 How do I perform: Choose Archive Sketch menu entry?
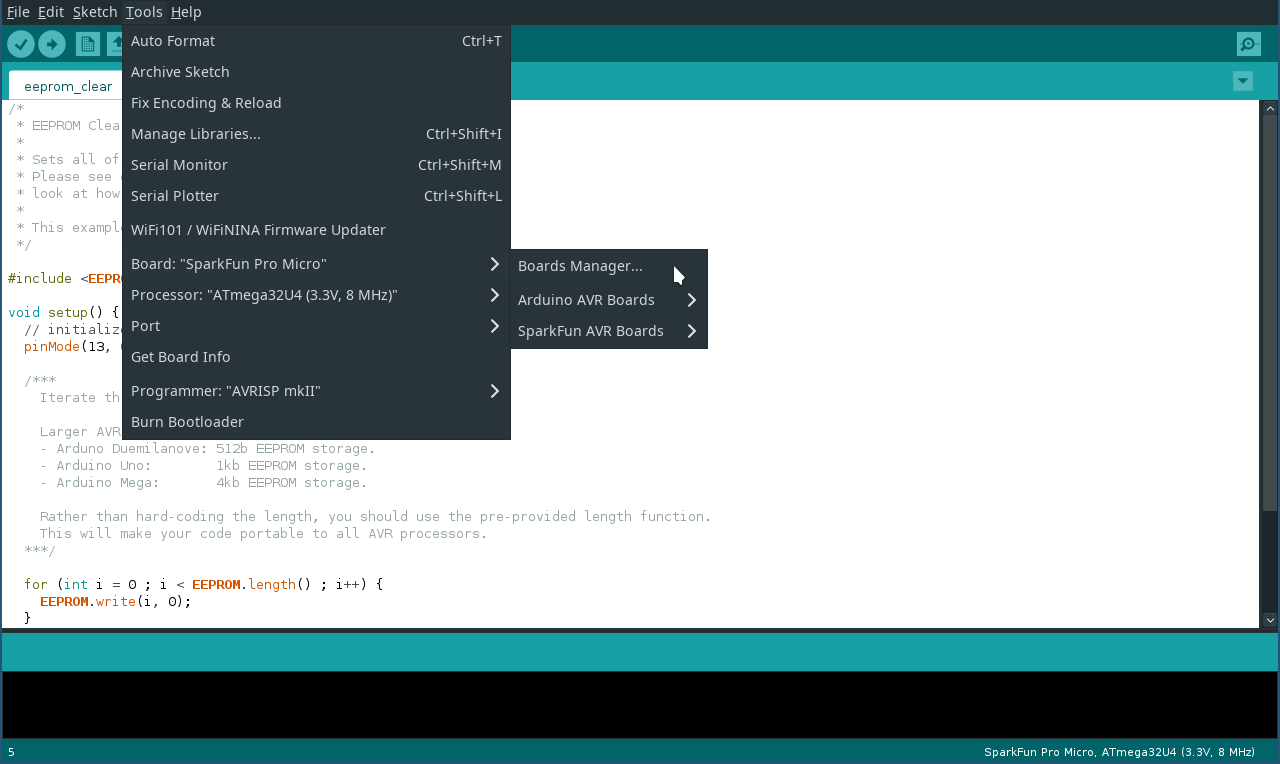[180, 72]
